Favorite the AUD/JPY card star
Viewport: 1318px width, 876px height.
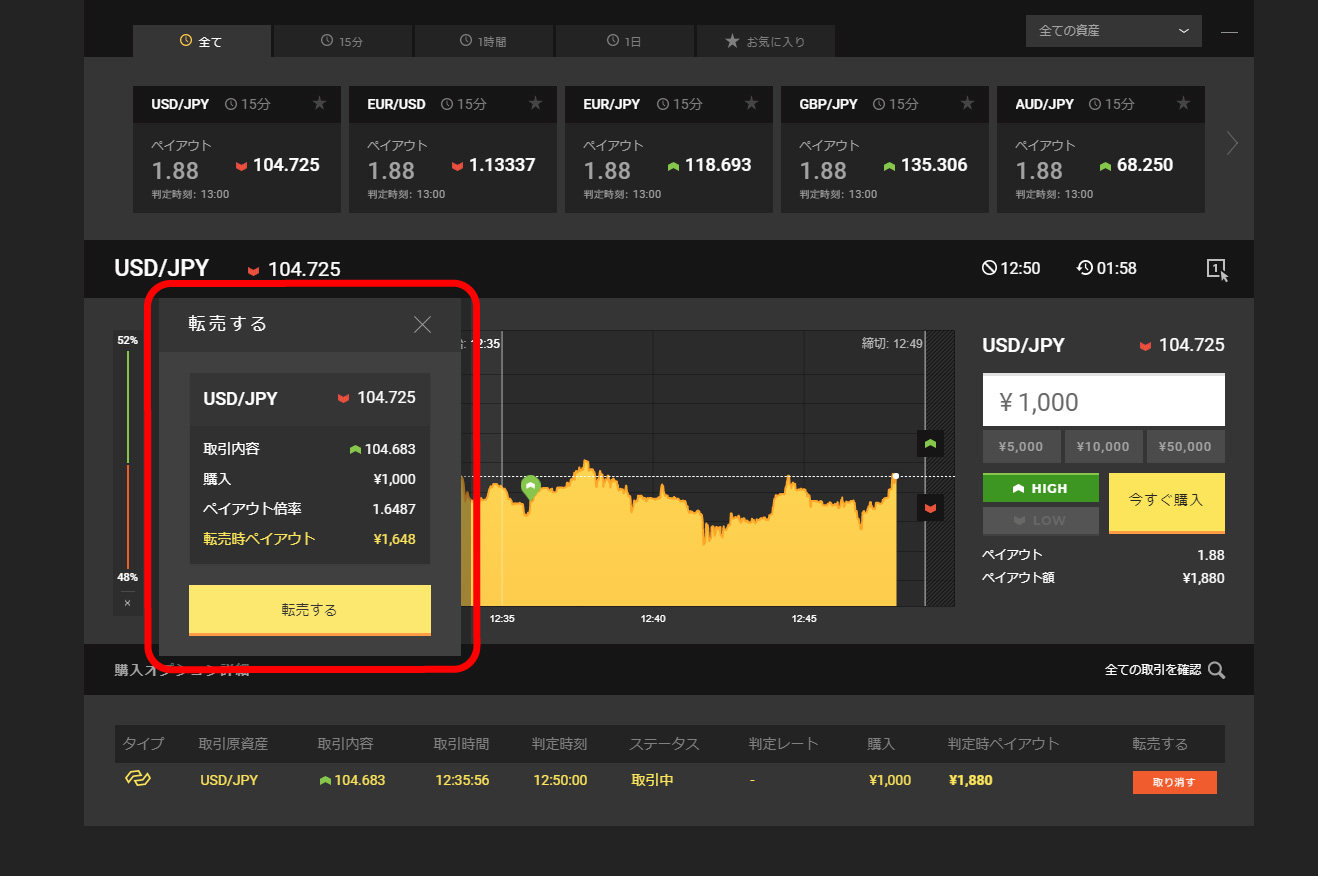click(x=1183, y=103)
